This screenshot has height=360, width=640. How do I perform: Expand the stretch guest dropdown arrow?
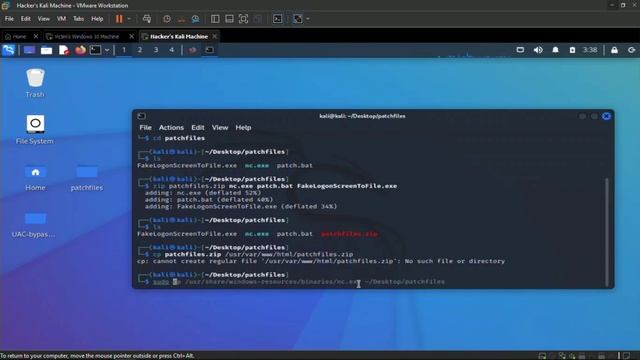pos(308,19)
